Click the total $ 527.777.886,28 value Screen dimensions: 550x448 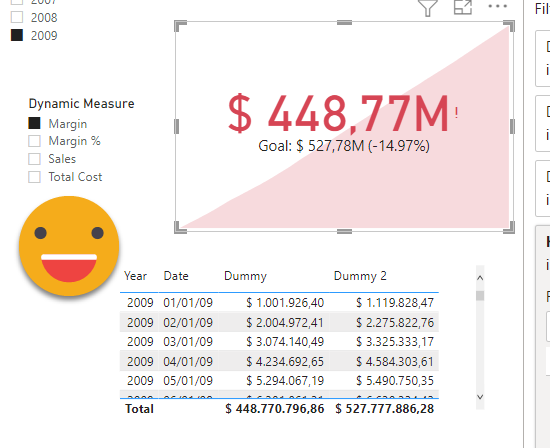pos(384,409)
